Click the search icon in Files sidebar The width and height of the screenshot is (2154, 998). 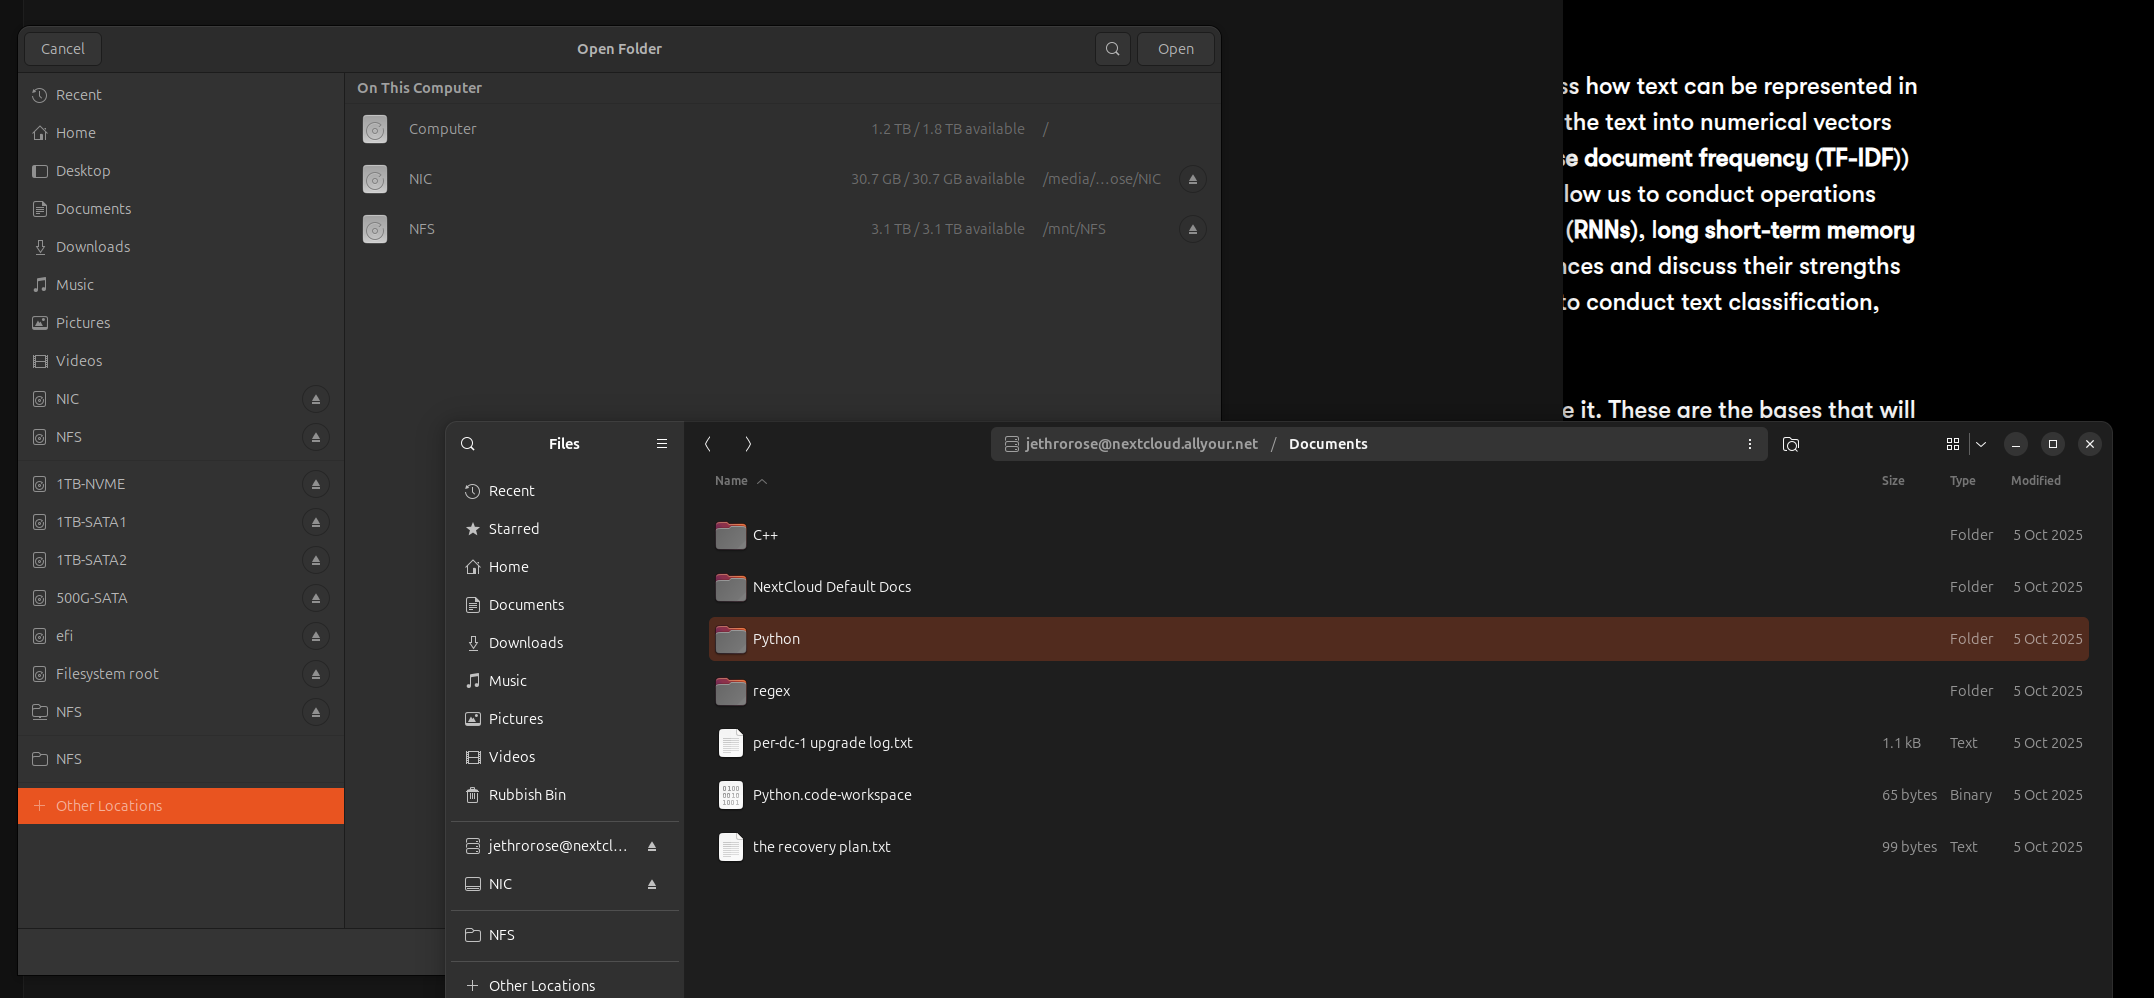click(468, 444)
